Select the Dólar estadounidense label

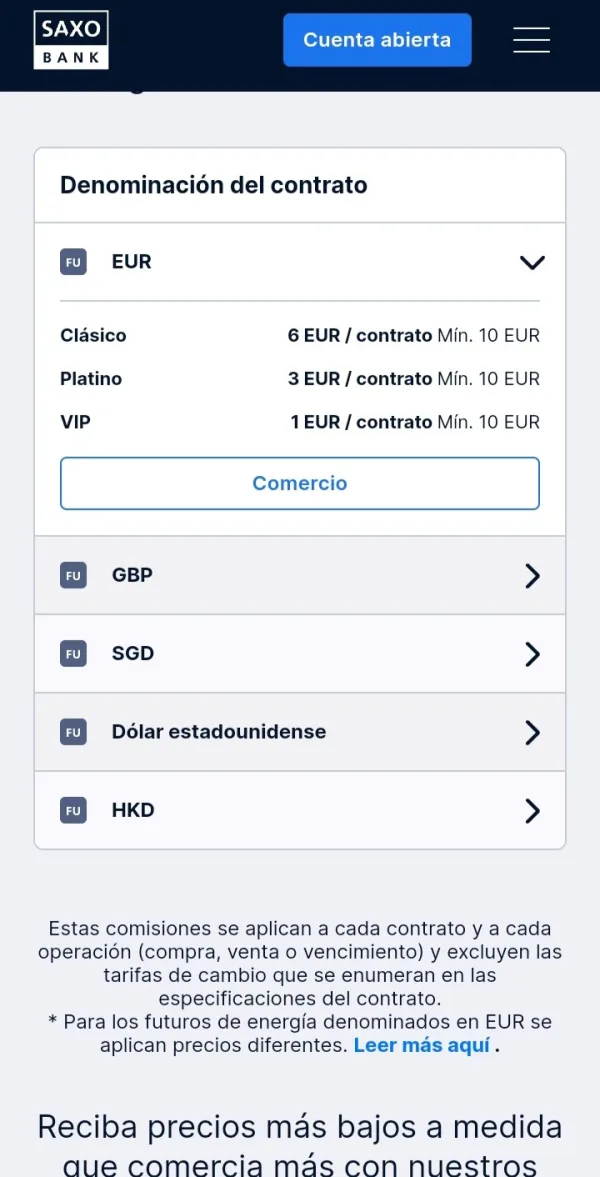[219, 732]
